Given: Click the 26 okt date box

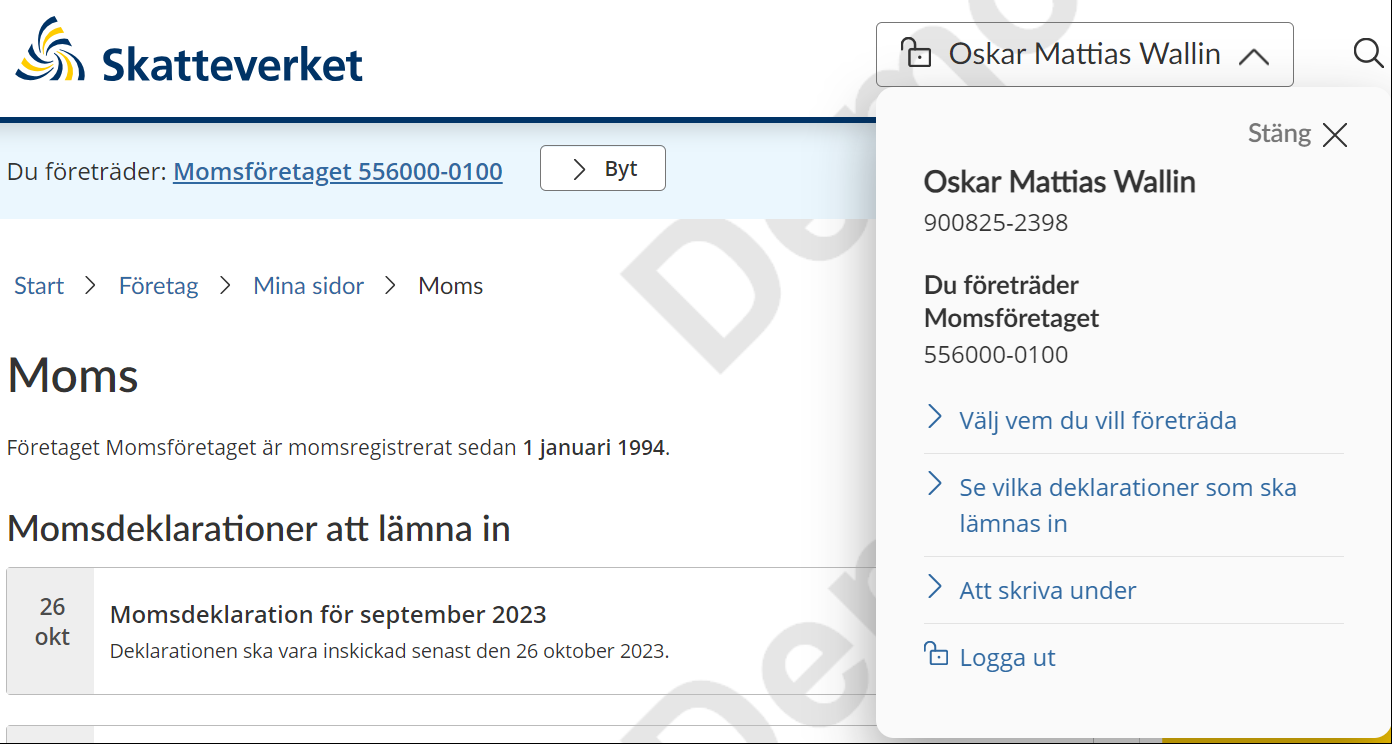Looking at the screenshot, I should click(52, 631).
